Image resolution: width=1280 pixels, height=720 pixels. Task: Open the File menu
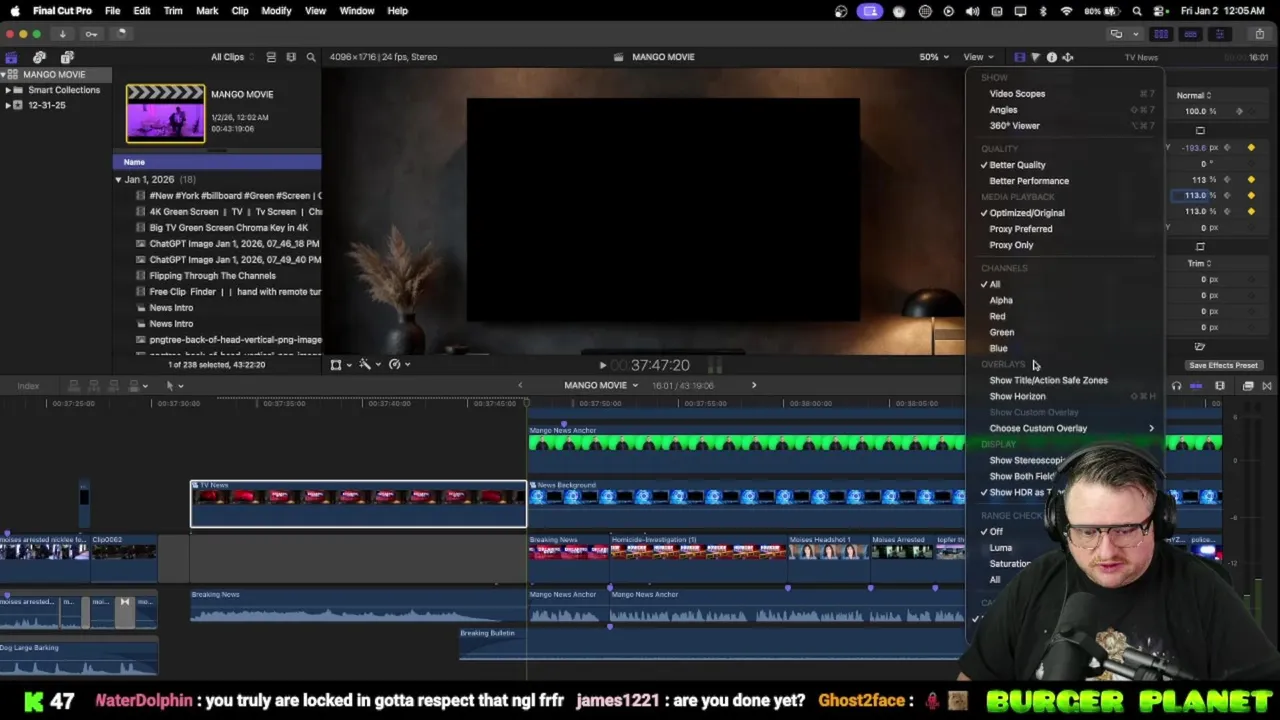click(113, 11)
